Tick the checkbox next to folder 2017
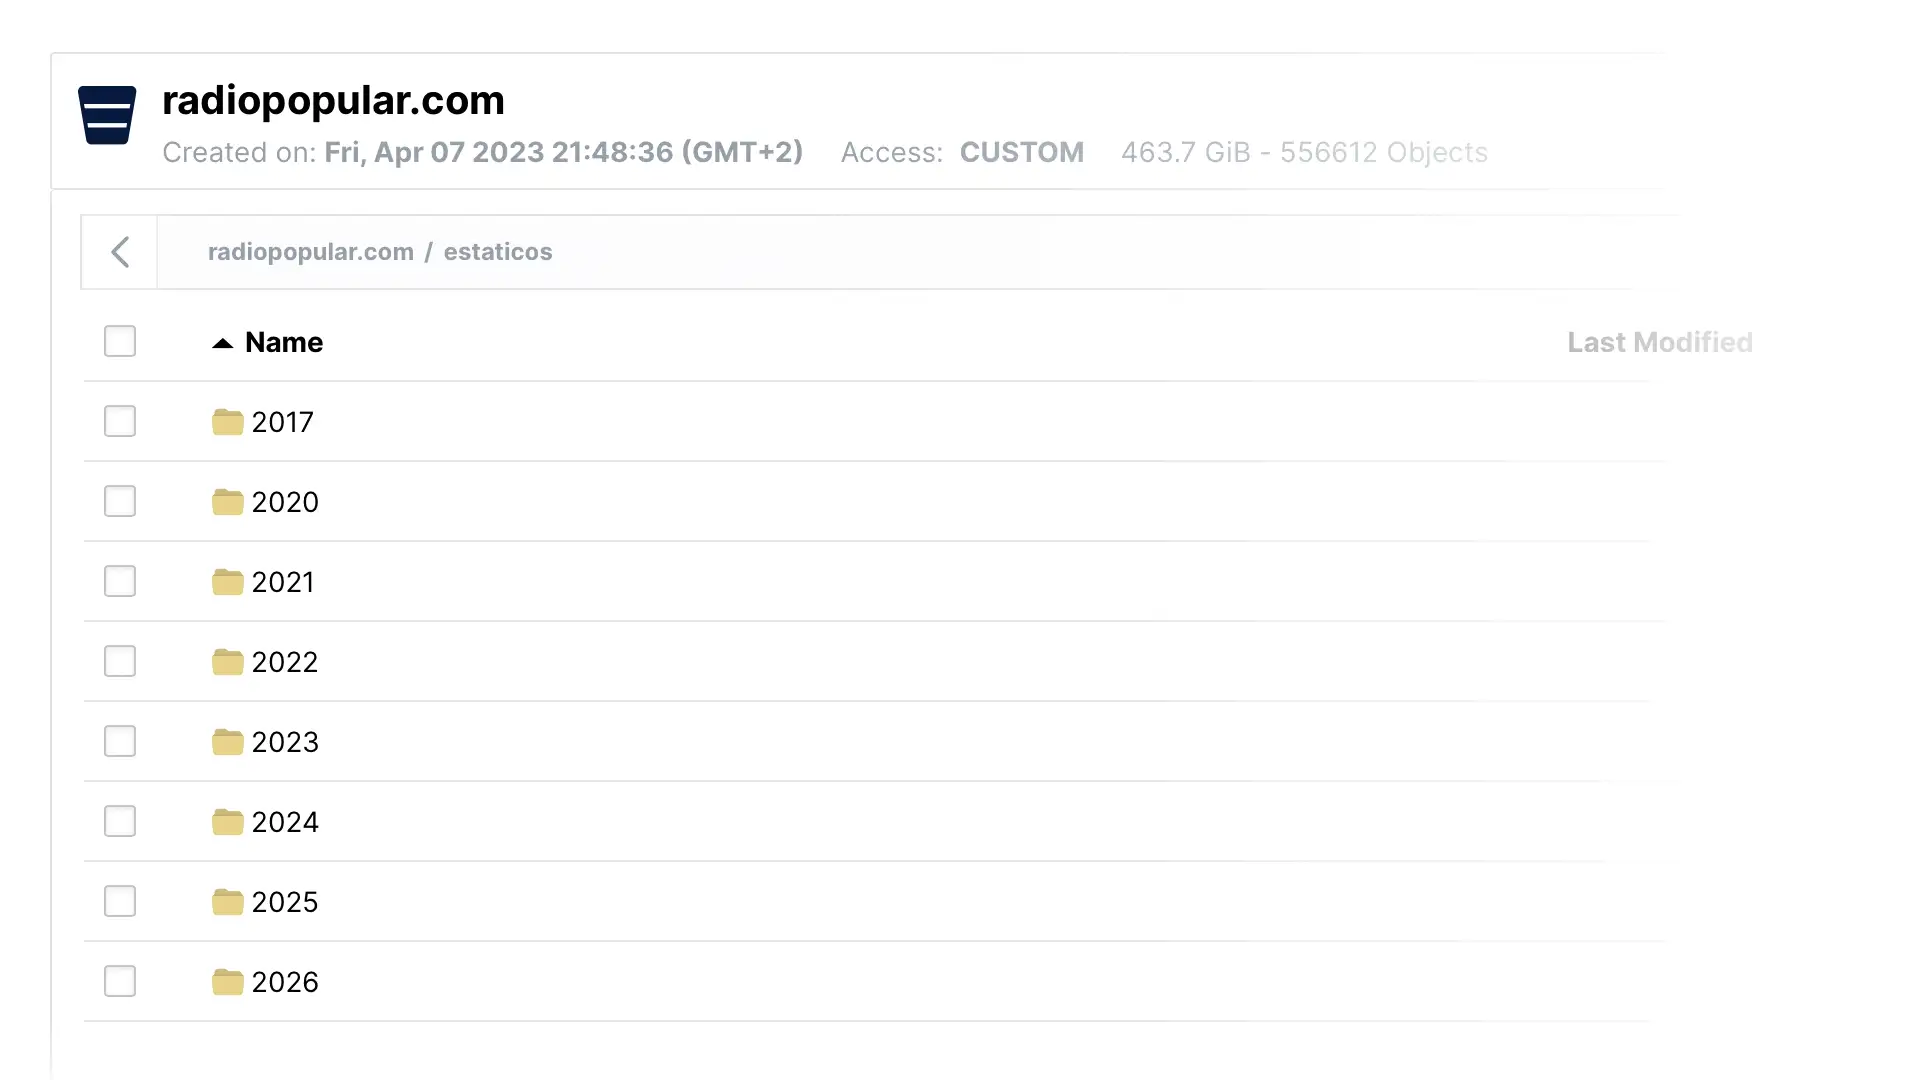Image resolution: width=1920 pixels, height=1080 pixels. click(120, 421)
